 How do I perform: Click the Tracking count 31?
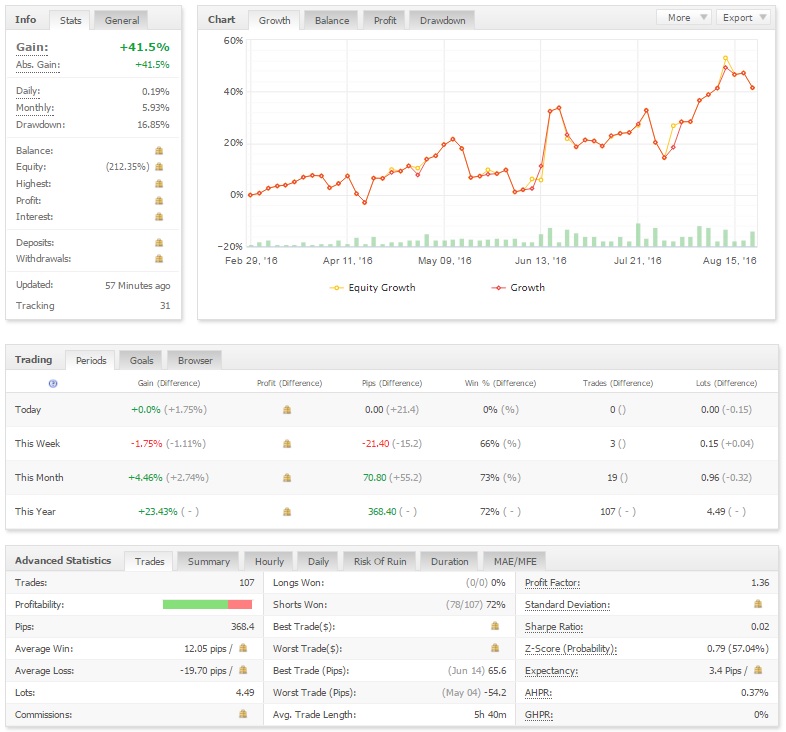[165, 306]
